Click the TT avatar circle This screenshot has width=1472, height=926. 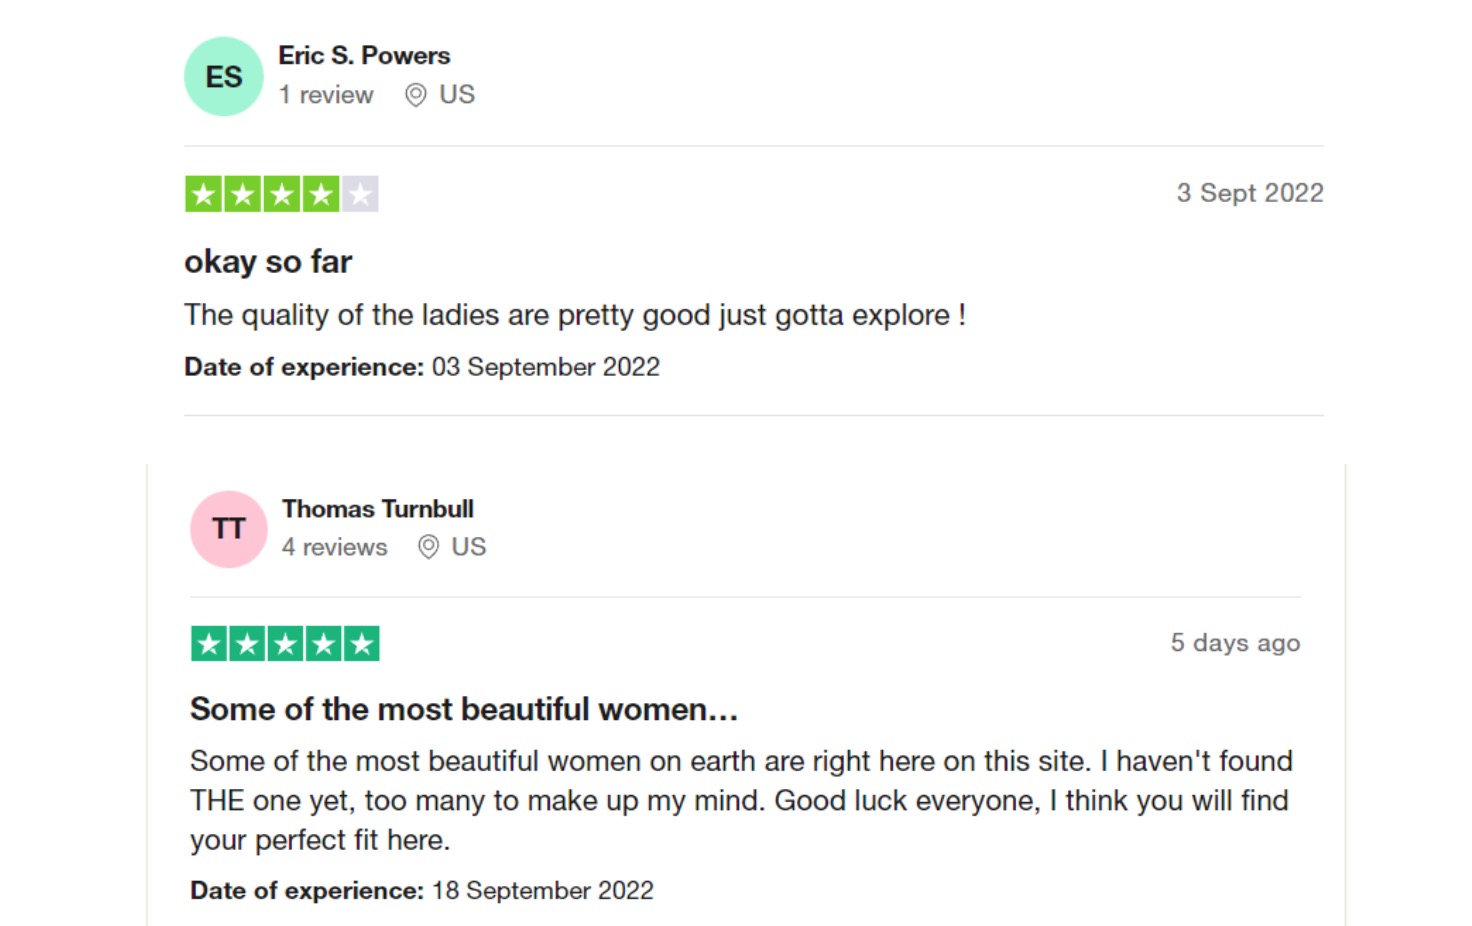coord(229,529)
